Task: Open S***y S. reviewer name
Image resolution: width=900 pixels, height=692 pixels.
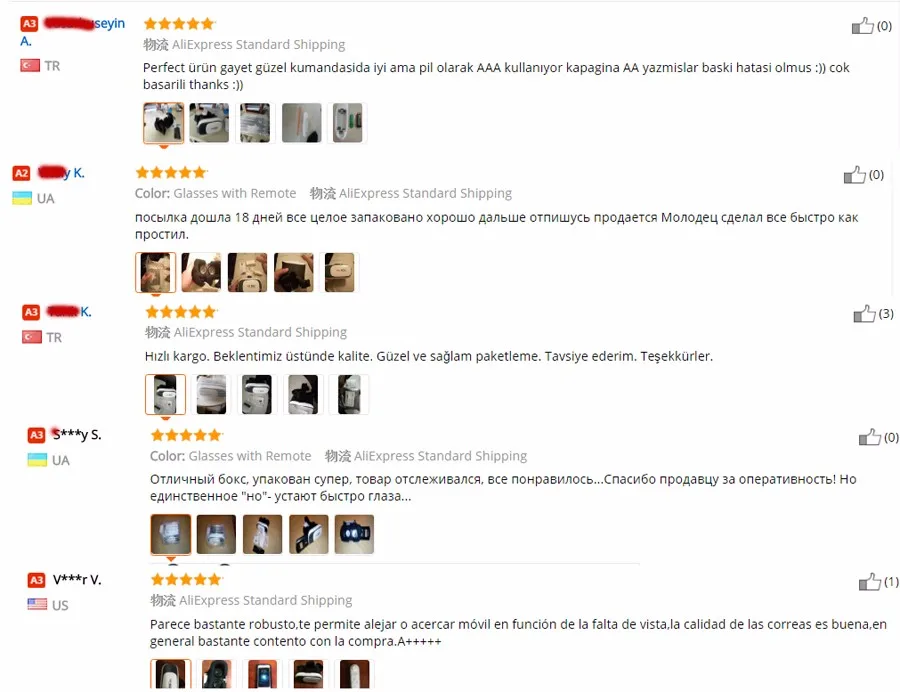Action: [x=77, y=435]
